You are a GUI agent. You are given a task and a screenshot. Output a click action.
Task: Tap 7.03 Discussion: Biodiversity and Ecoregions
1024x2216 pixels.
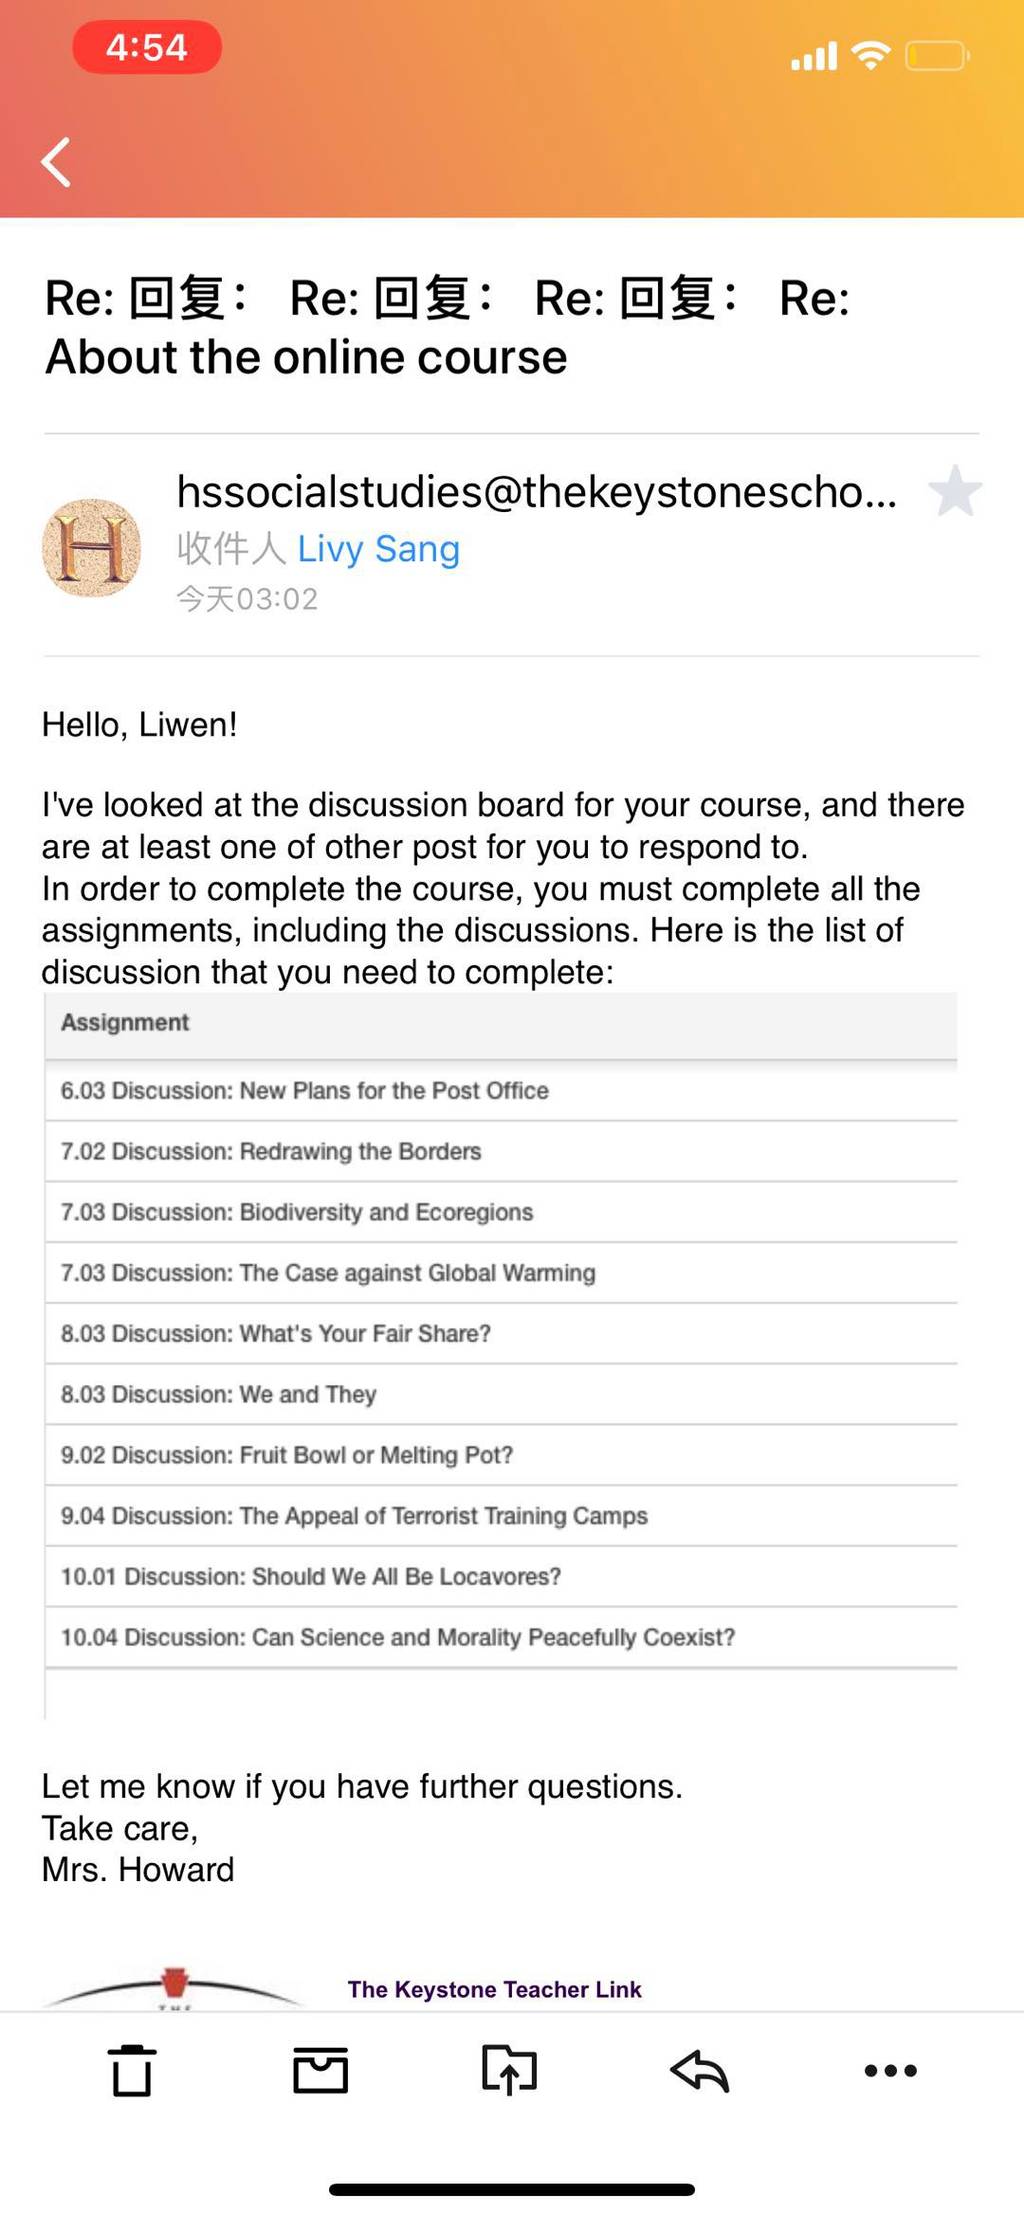pos(501,1212)
